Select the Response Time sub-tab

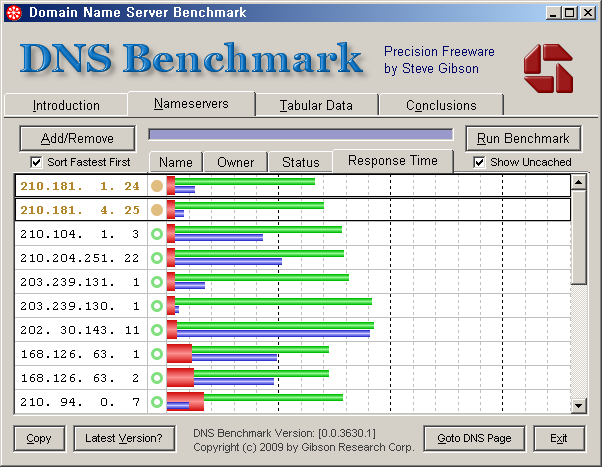click(393, 161)
